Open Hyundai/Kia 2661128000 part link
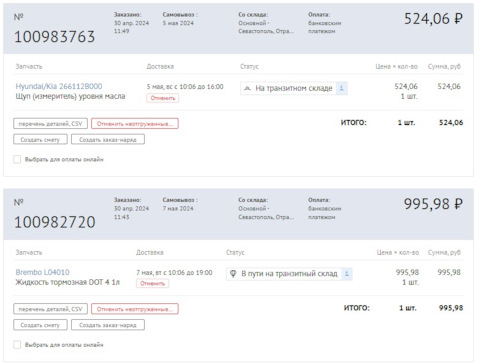 click(x=59, y=86)
